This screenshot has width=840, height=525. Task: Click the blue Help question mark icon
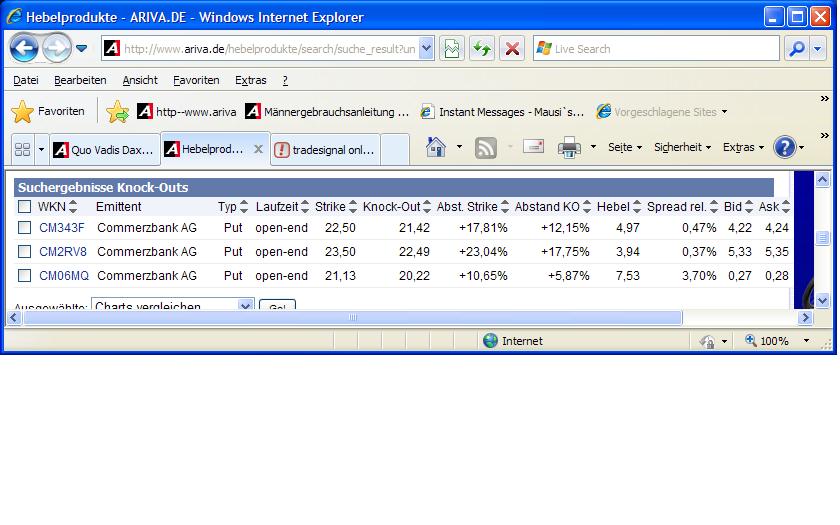785,147
